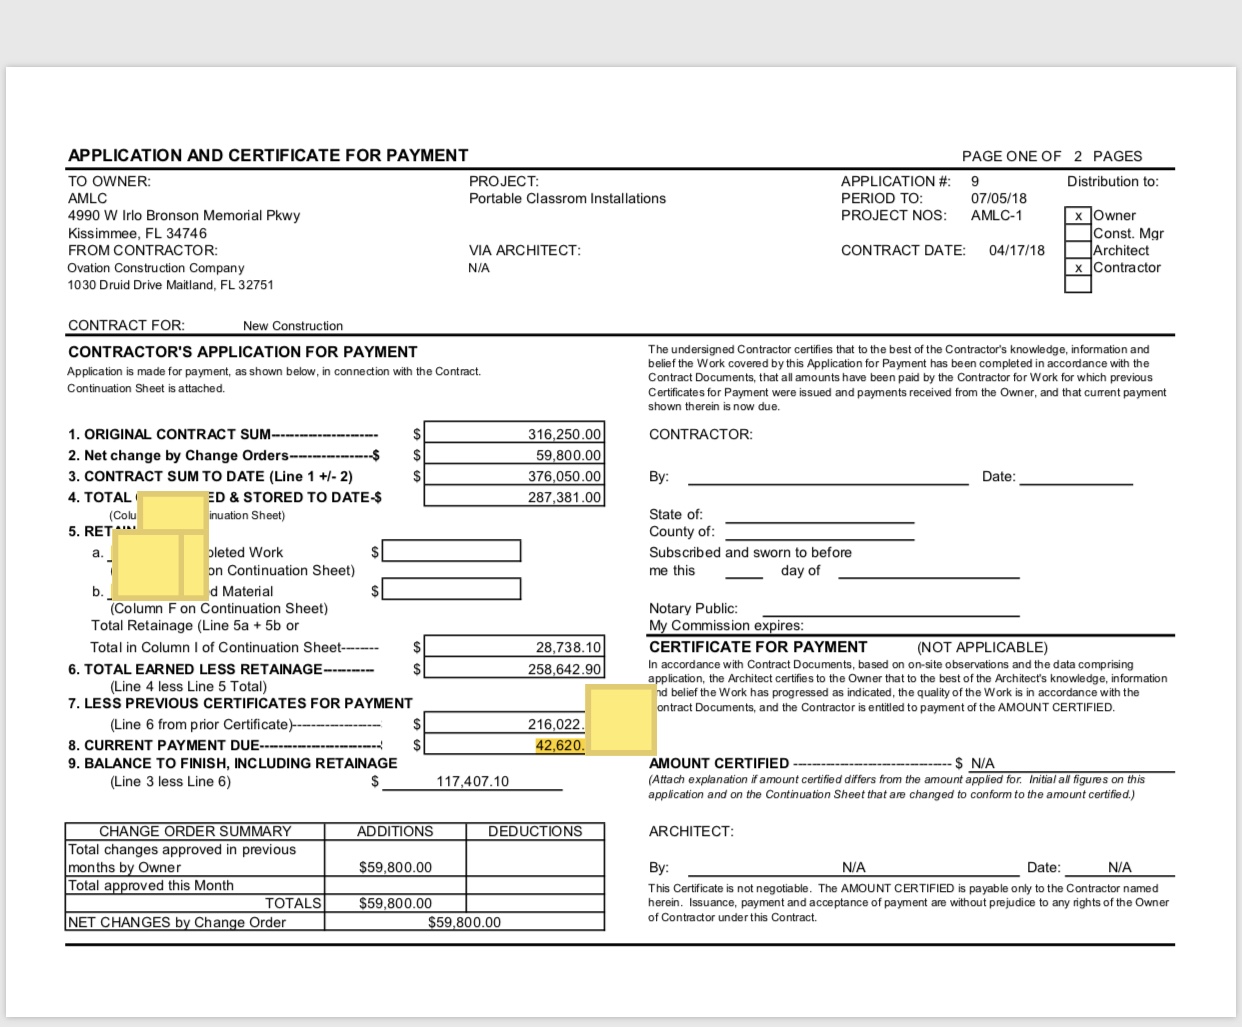Screen dimensions: 1242x1027
Task: Select contract date 04/17/18
Action: click(x=1017, y=250)
